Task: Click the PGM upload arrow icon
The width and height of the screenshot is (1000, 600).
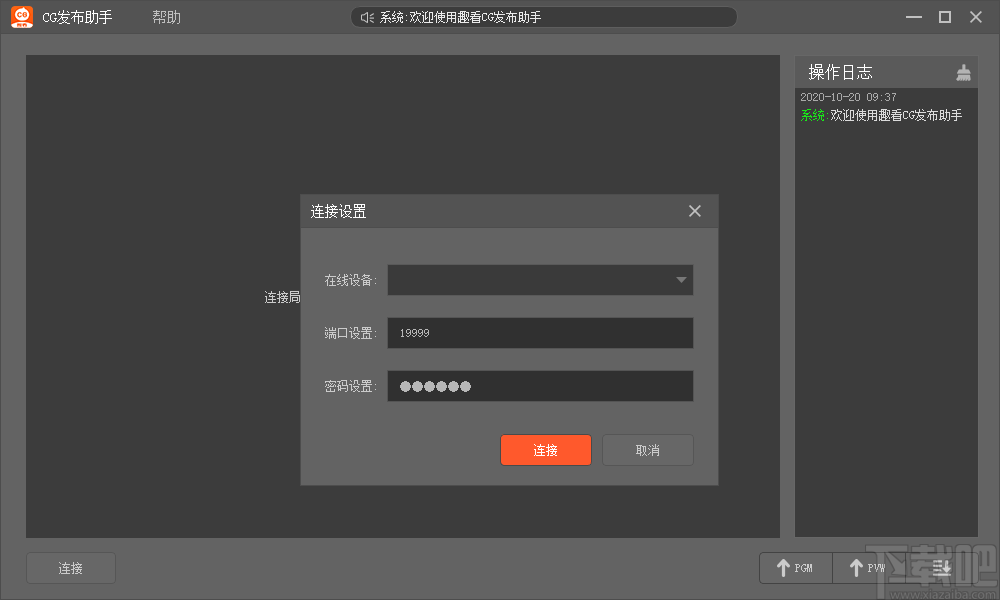Action: tap(782, 567)
